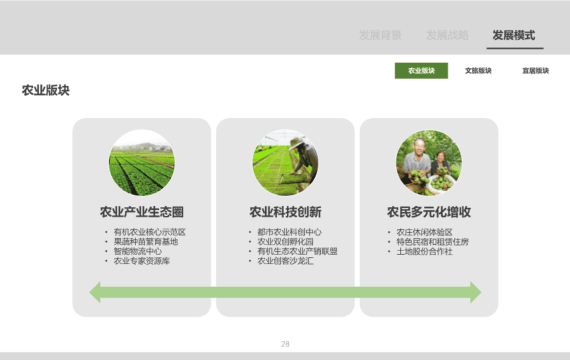Select the 发展模式 tab

(514, 35)
